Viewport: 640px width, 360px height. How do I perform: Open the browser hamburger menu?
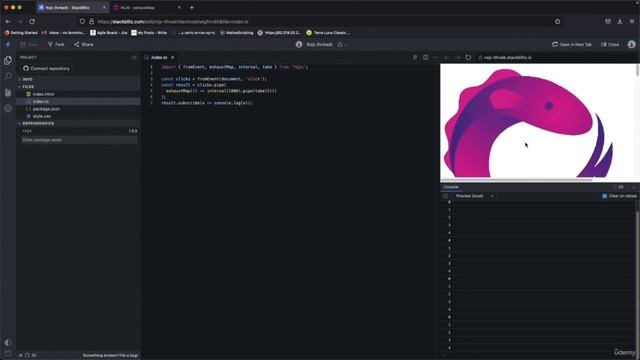tap(632, 21)
